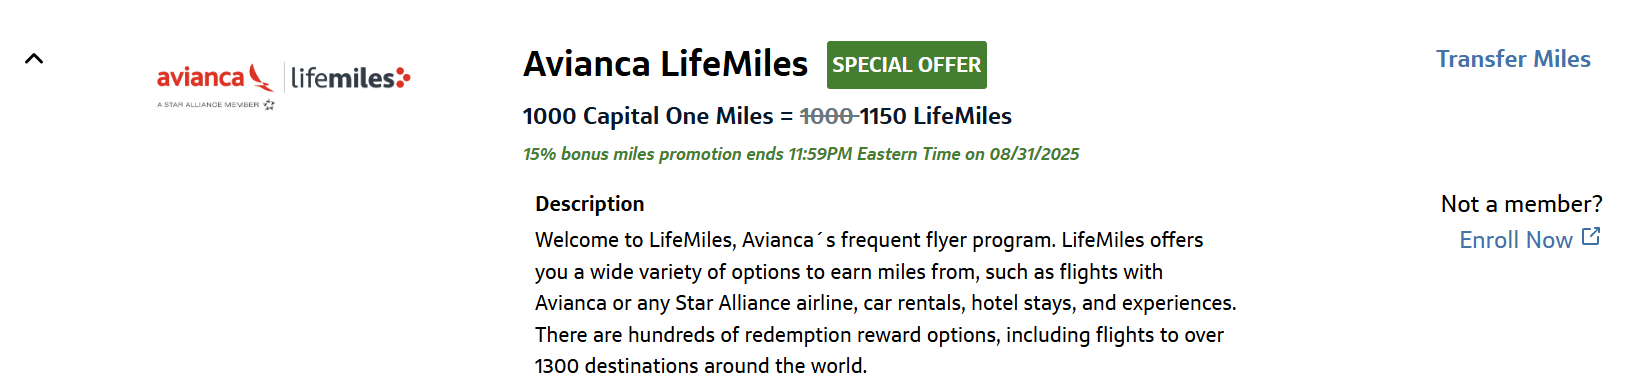Click the external link icon beside Enroll Now
This screenshot has height=390, width=1647.
1591,237
